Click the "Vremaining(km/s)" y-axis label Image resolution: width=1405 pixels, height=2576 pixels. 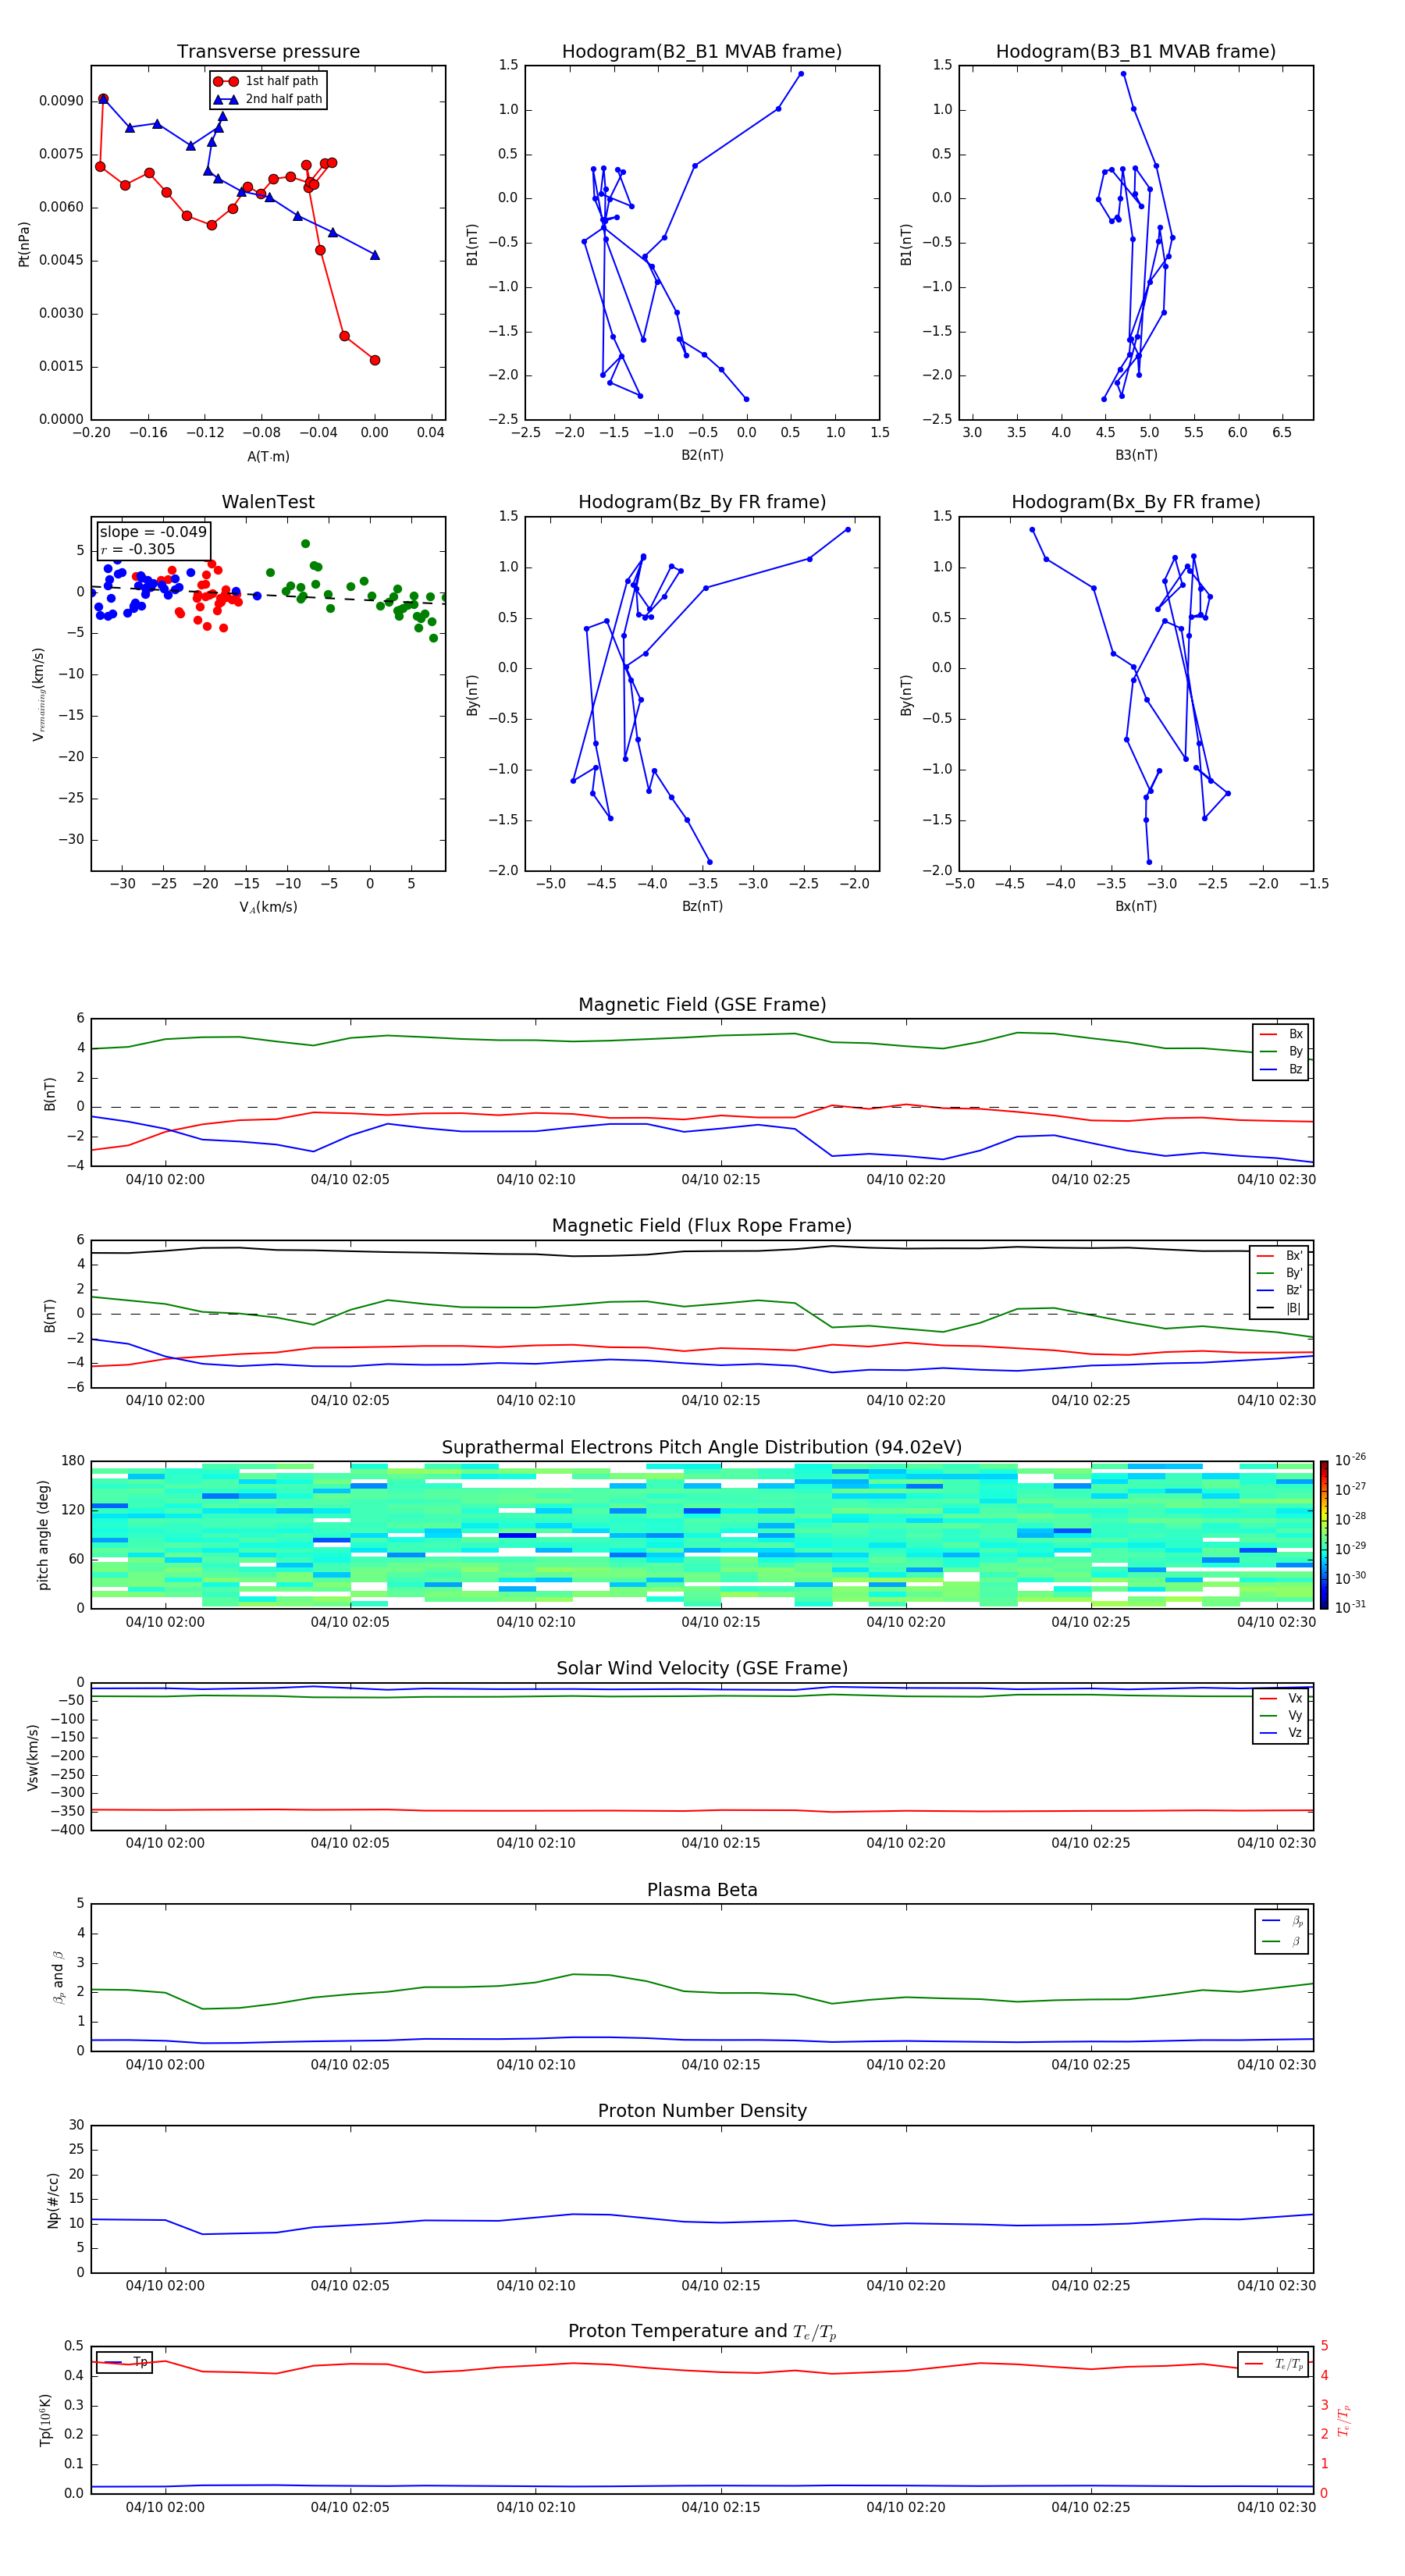[39, 694]
